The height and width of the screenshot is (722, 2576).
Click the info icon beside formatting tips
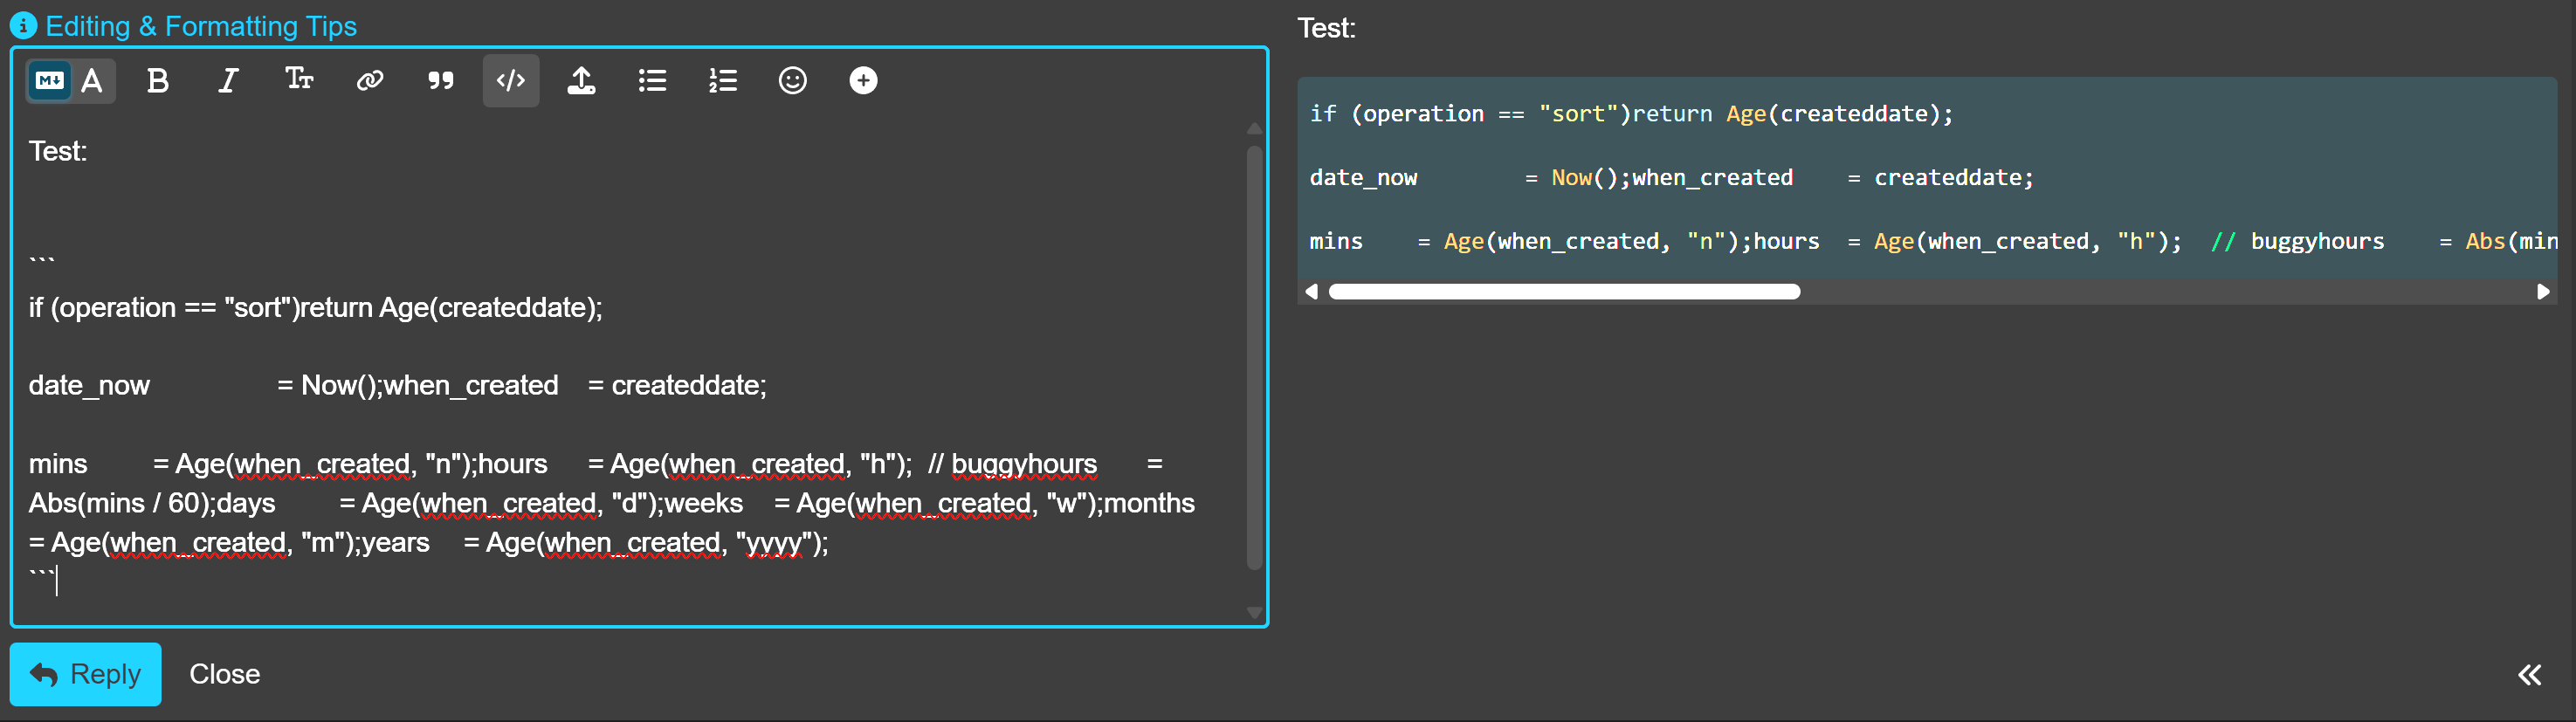[x=23, y=26]
